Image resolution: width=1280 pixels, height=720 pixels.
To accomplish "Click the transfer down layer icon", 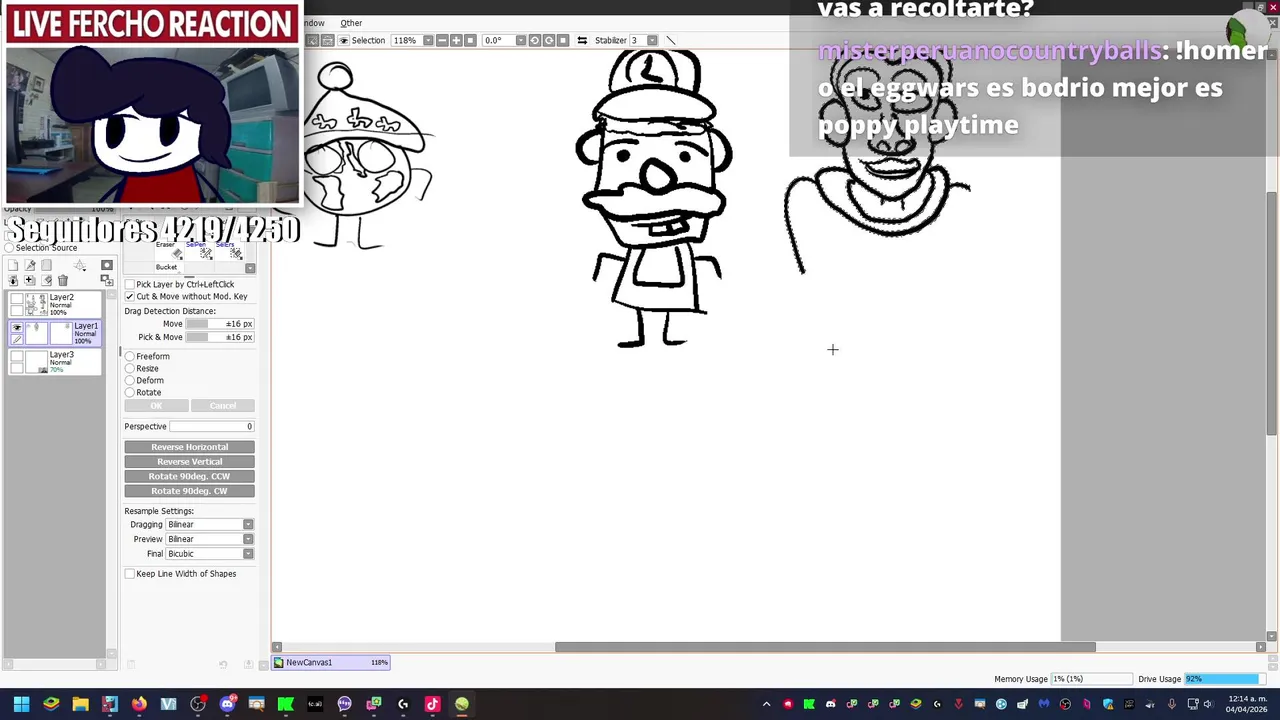I will [13, 280].
